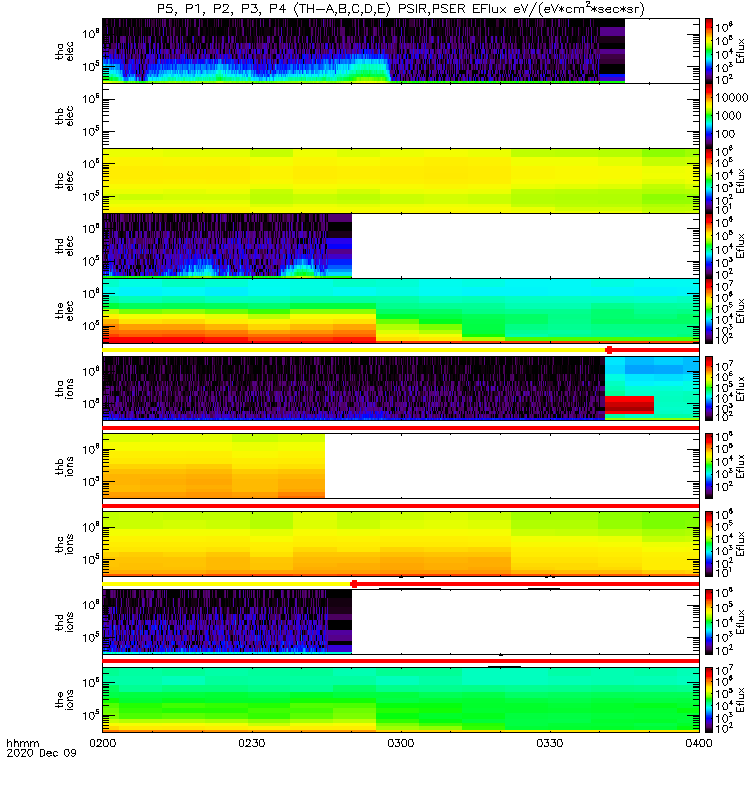Viewport: 750px width, 800px height.
Task: Click the 'thb elec' panel label
Action: 64,116
